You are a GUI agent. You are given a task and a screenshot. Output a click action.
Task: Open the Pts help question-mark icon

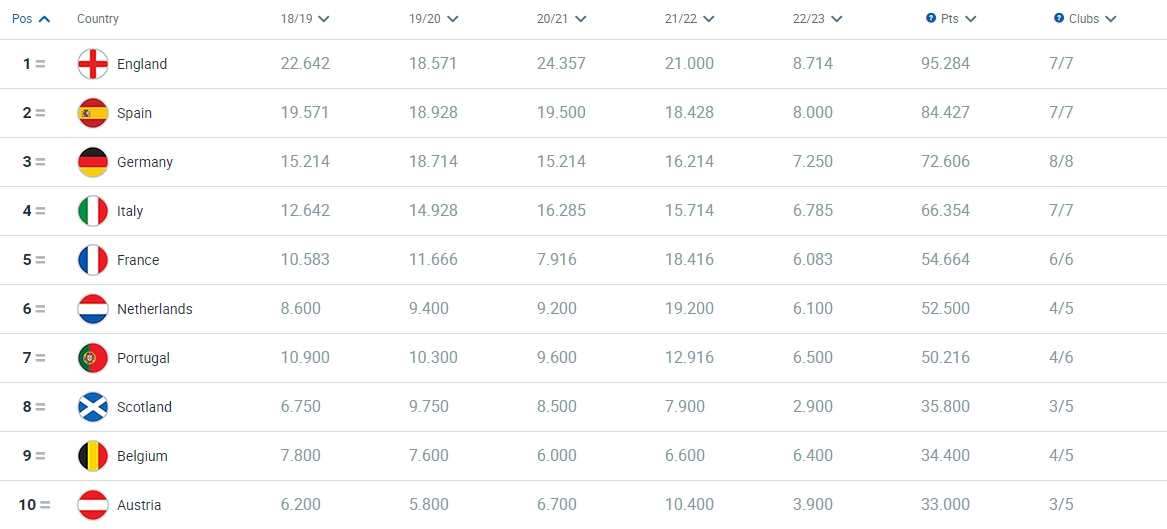[x=930, y=19]
